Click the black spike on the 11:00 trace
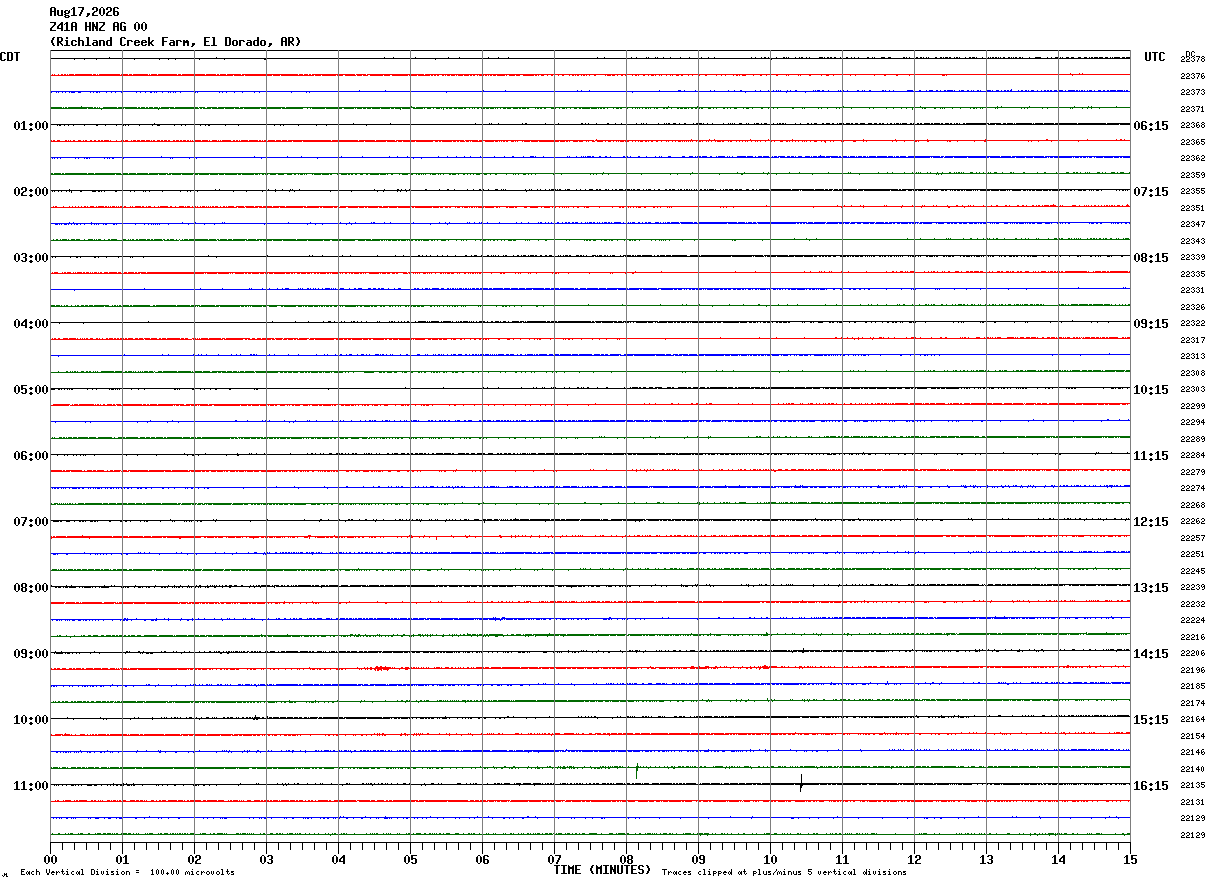Viewport: 1210px width, 886px height. [x=801, y=782]
